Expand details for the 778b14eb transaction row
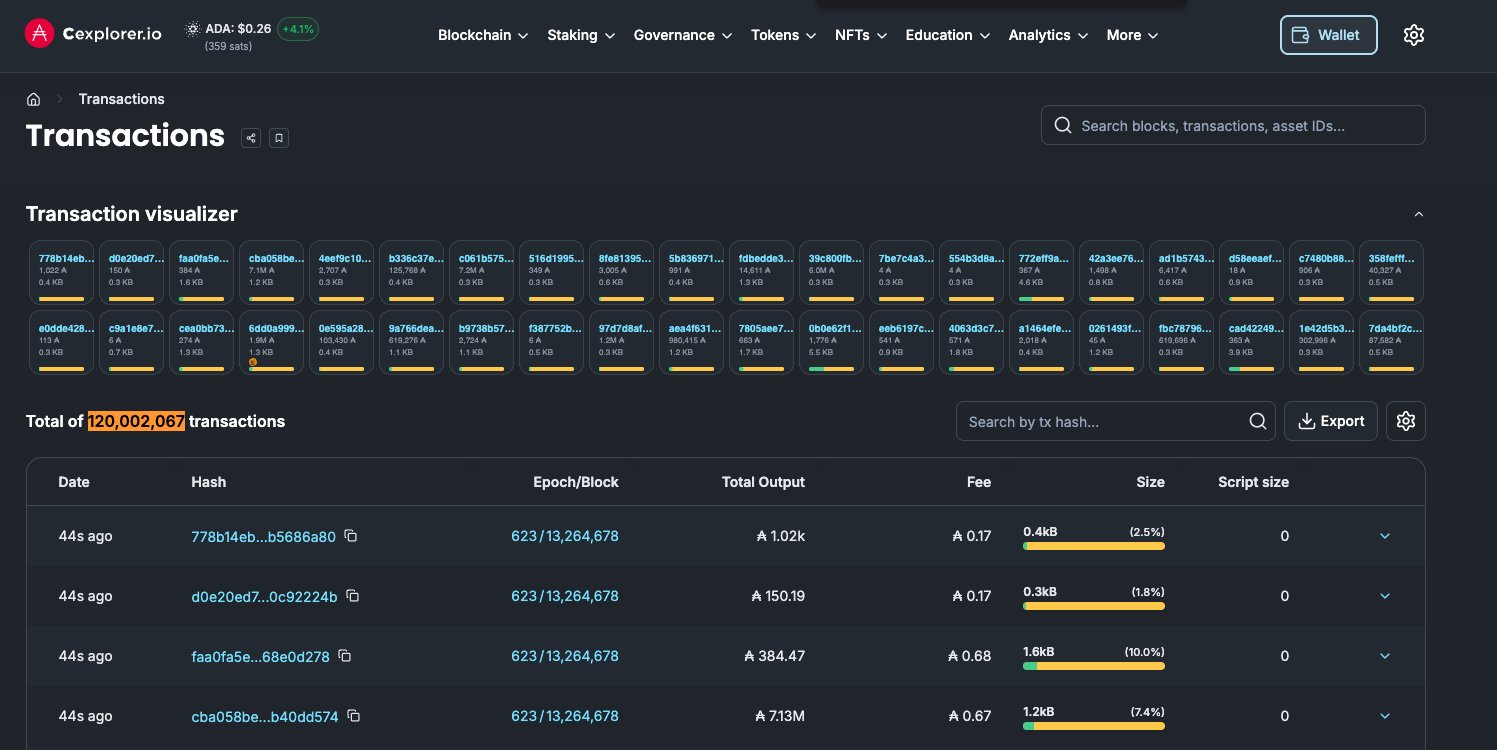The width and height of the screenshot is (1497, 750). click(x=1384, y=536)
